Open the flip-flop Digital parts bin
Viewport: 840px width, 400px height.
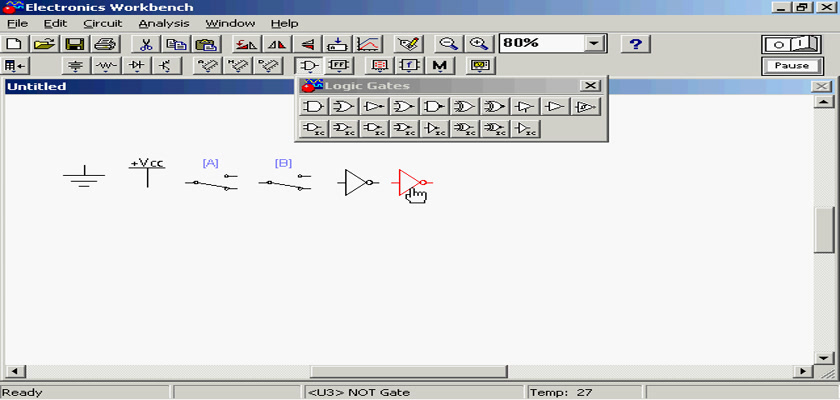tap(339, 66)
